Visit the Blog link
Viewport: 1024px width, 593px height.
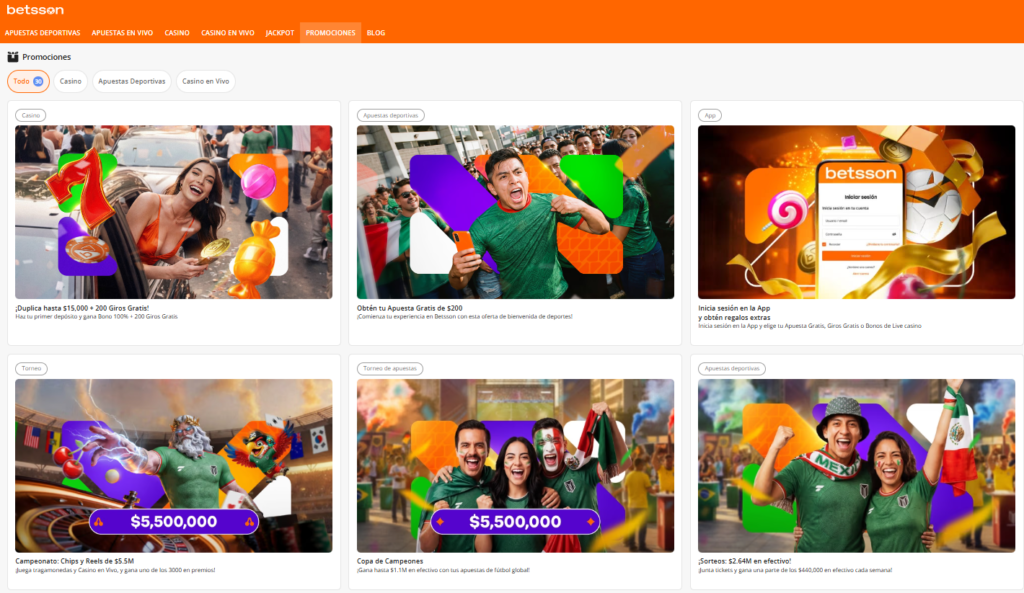click(x=376, y=33)
